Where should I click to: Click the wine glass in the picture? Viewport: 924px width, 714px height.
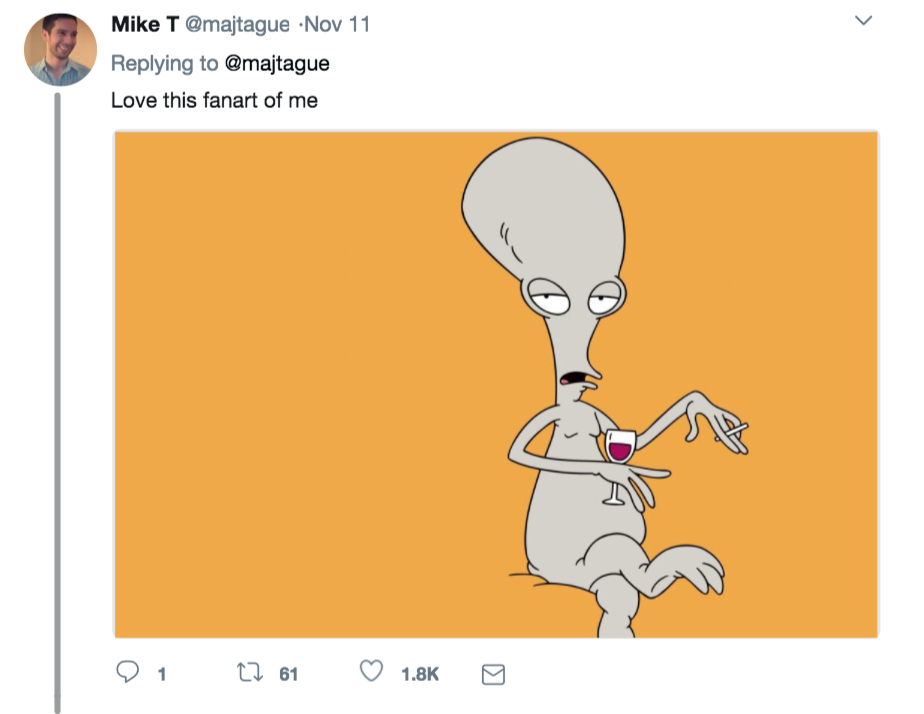pos(621,449)
